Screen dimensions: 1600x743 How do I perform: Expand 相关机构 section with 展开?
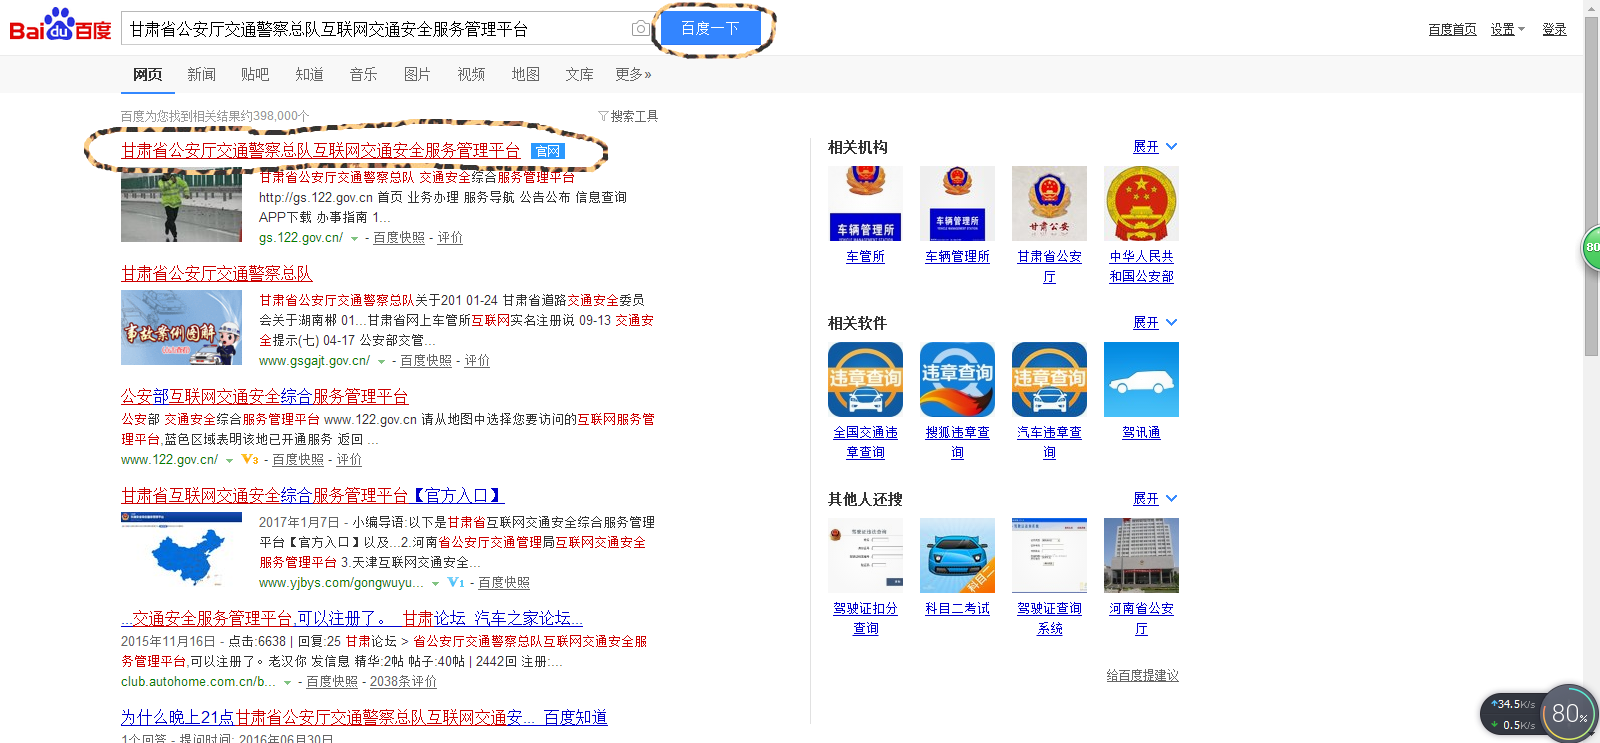(x=1155, y=147)
